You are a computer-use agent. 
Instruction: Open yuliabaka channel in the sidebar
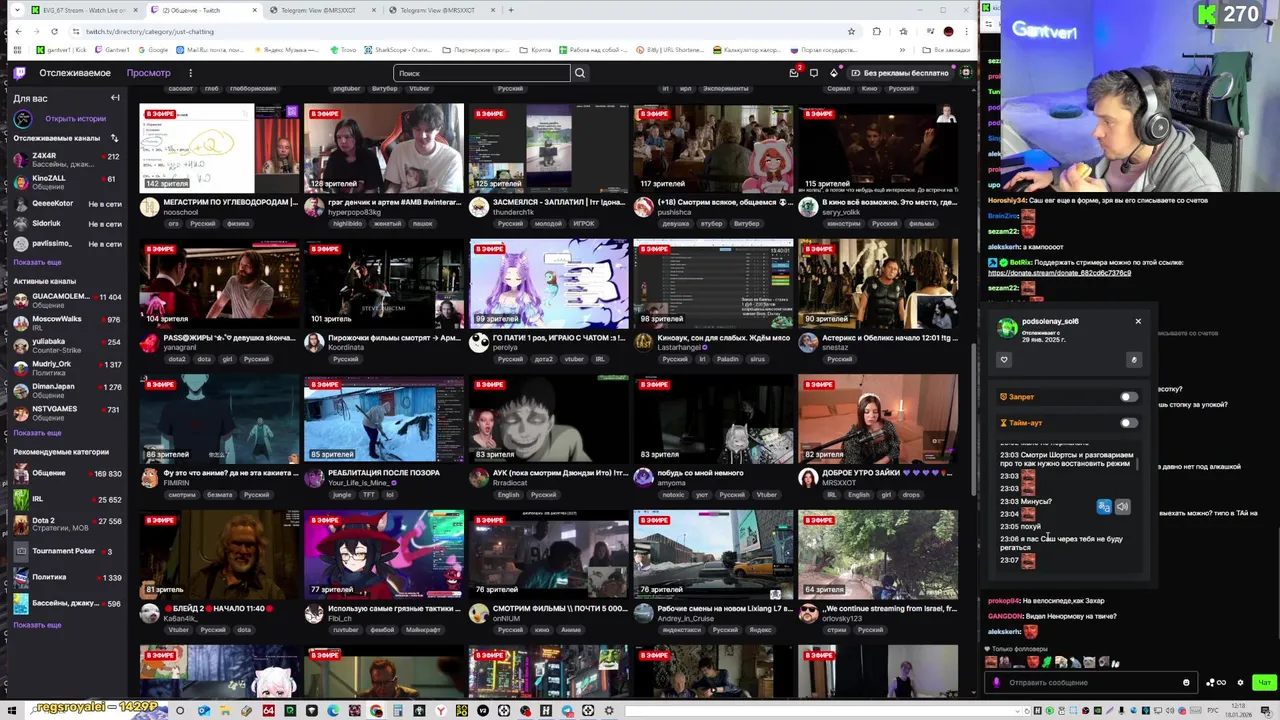point(68,344)
